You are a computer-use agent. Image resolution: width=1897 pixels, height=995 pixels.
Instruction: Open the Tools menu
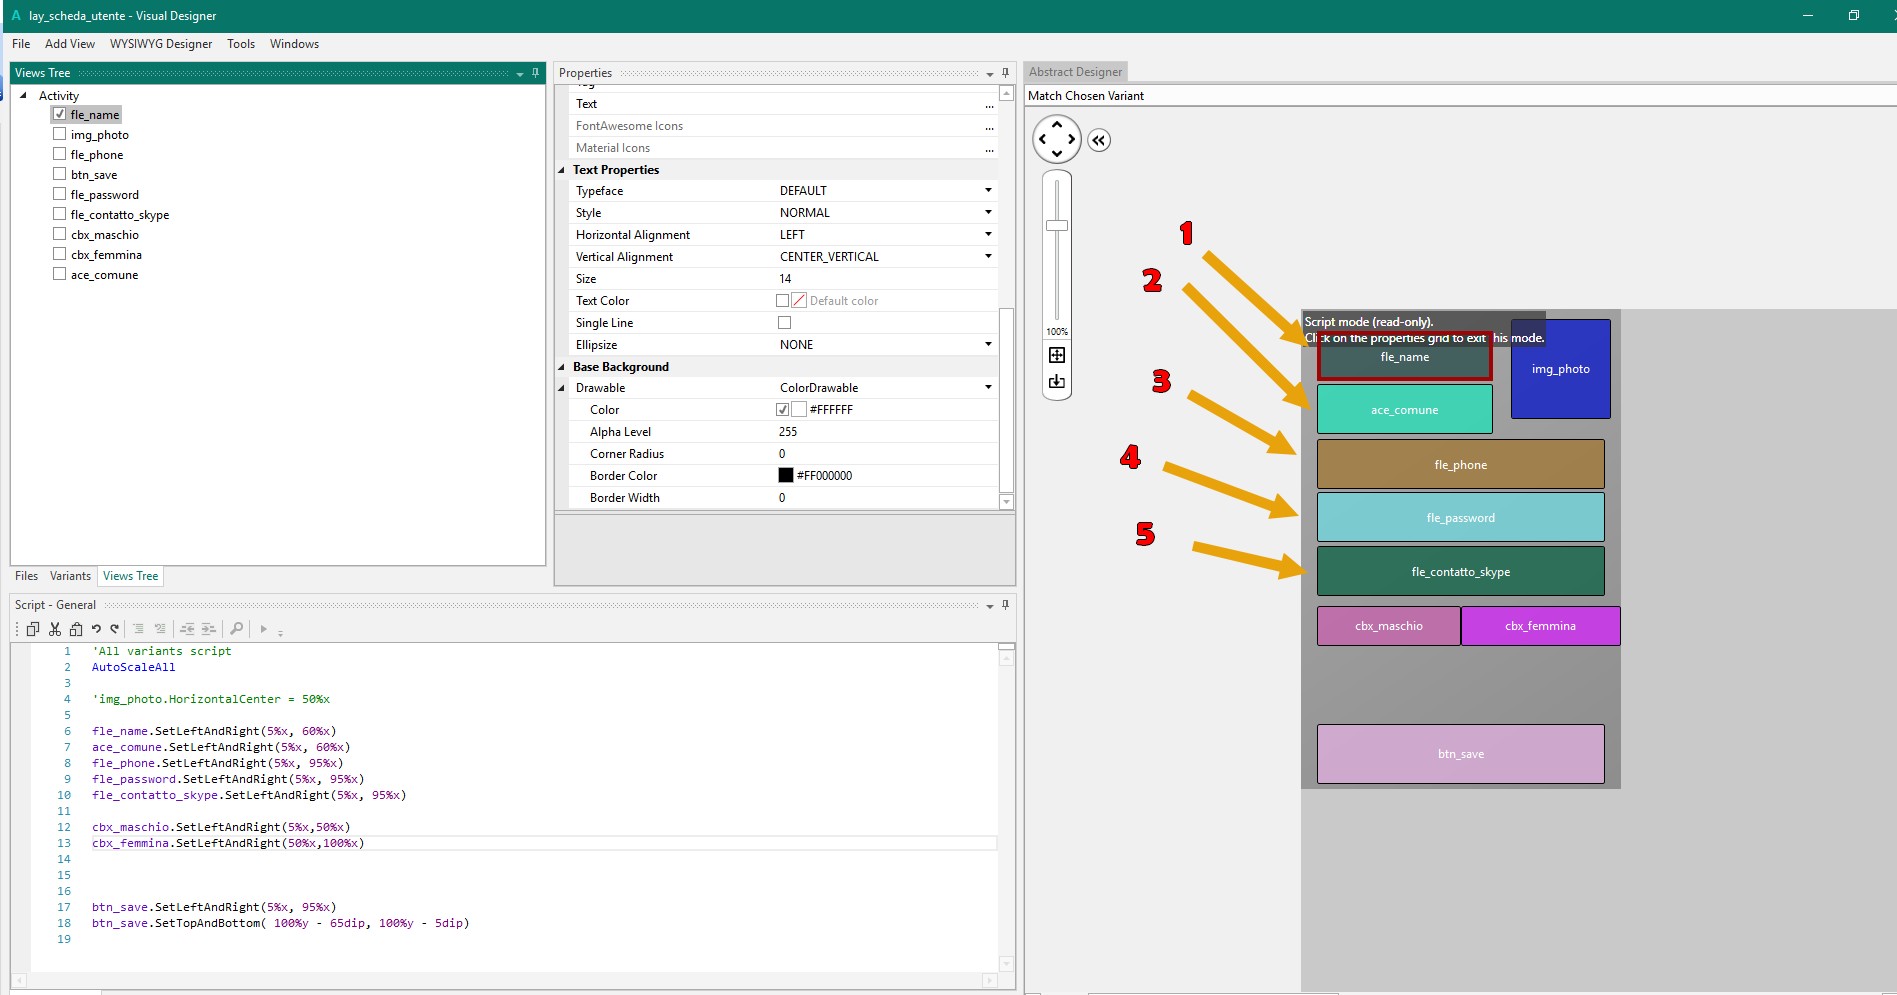(240, 44)
